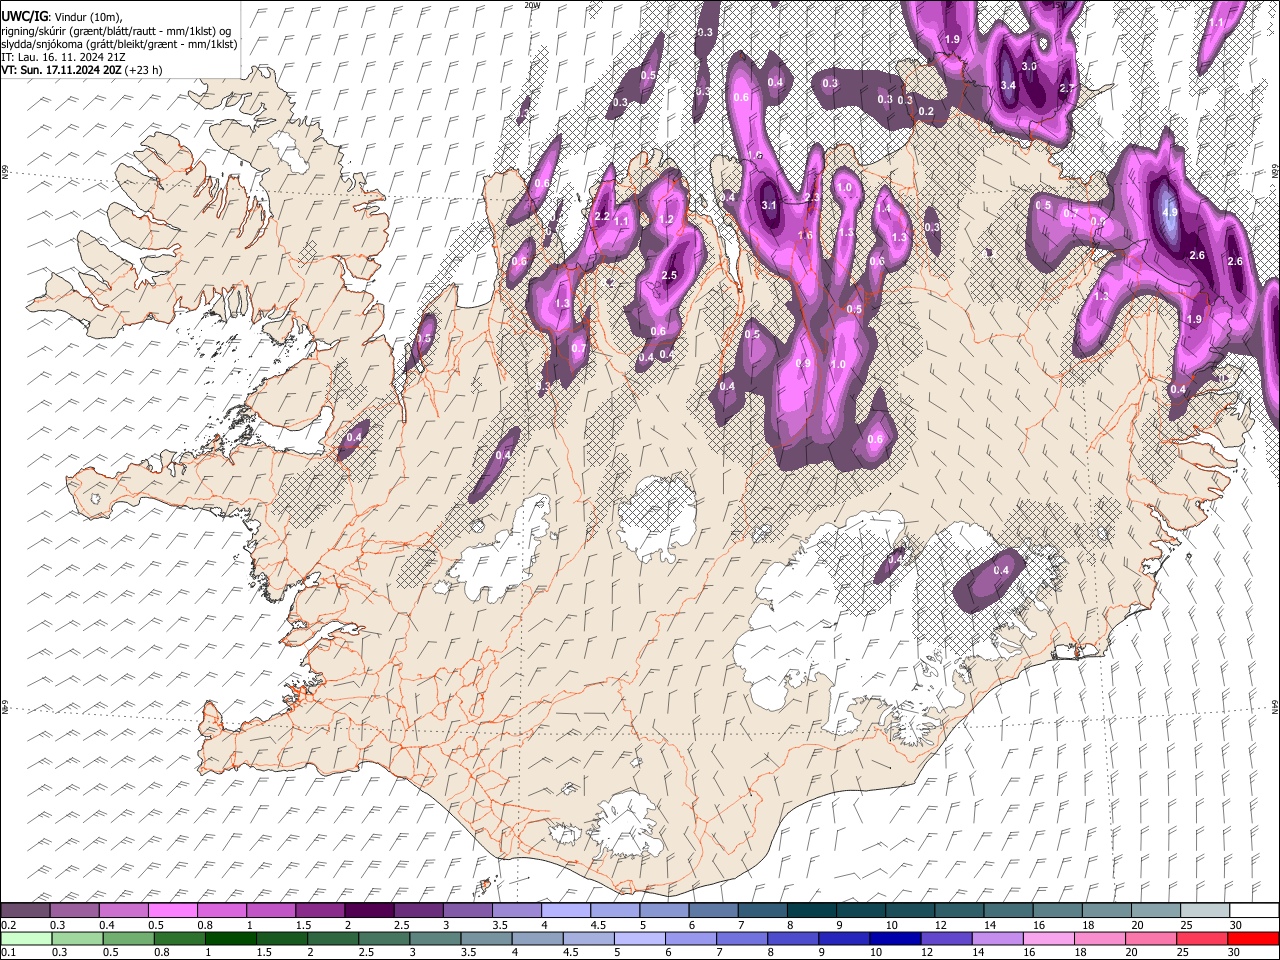Click the 'slydda/snjókoma' legend description line
The height and width of the screenshot is (960, 1280).
[119, 43]
